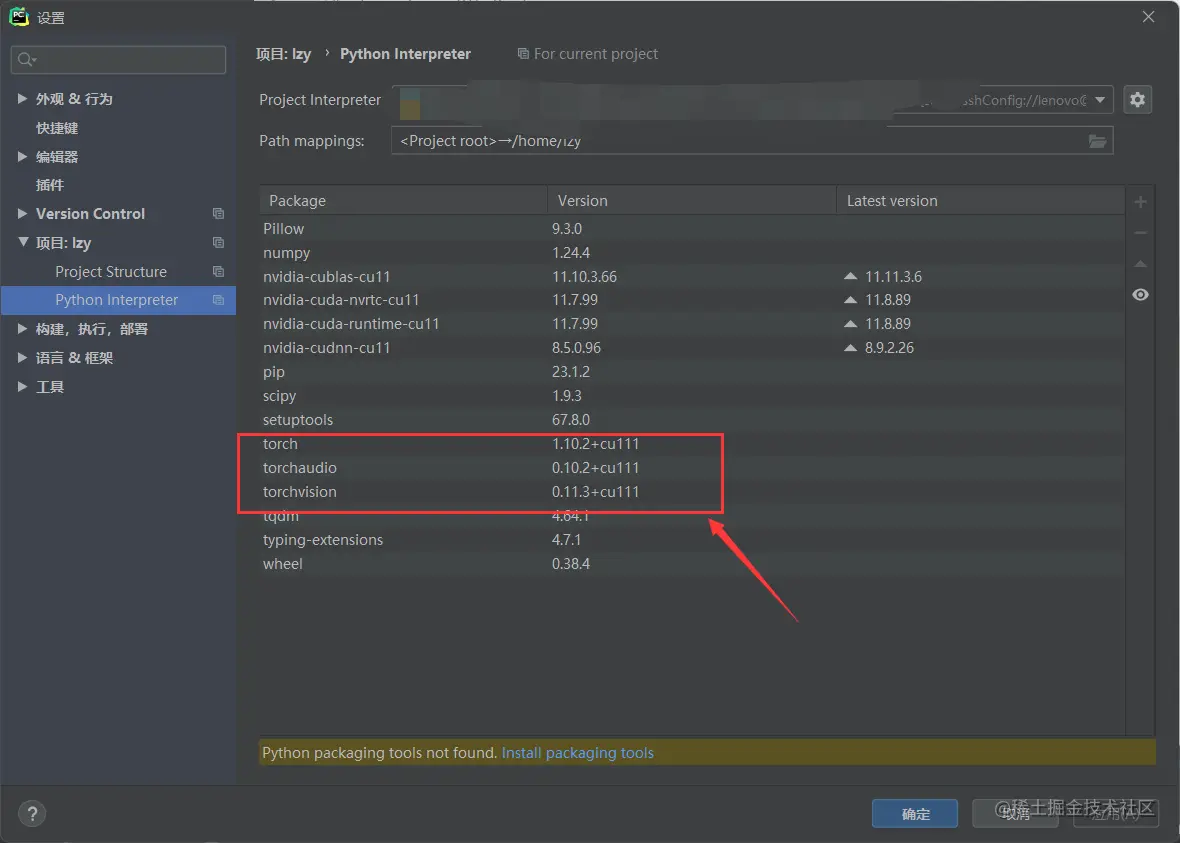Select the nvidia-cuda-nvrtc-cu11 package row
The width and height of the screenshot is (1180, 843).
pyautogui.click(x=692, y=300)
